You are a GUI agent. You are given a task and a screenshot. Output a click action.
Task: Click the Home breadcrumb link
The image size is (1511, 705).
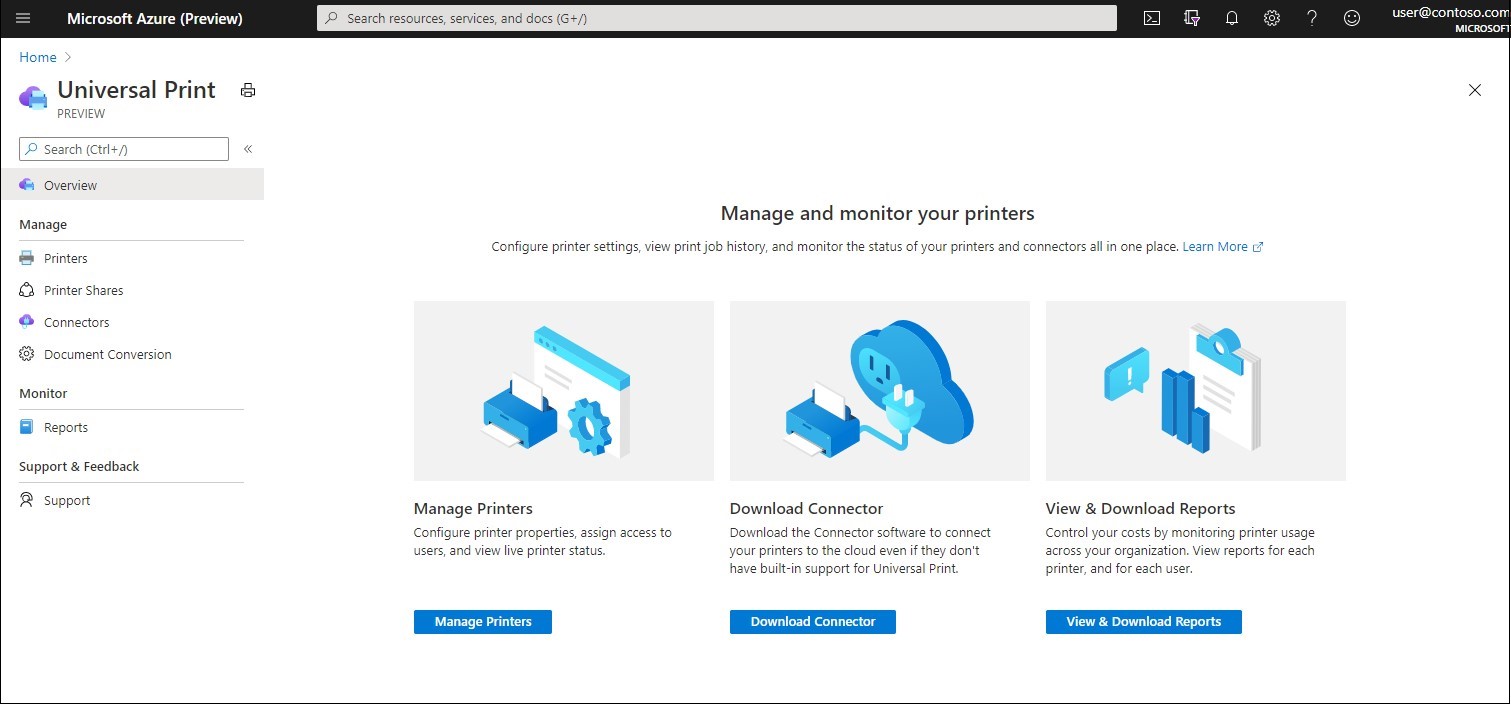pos(38,57)
